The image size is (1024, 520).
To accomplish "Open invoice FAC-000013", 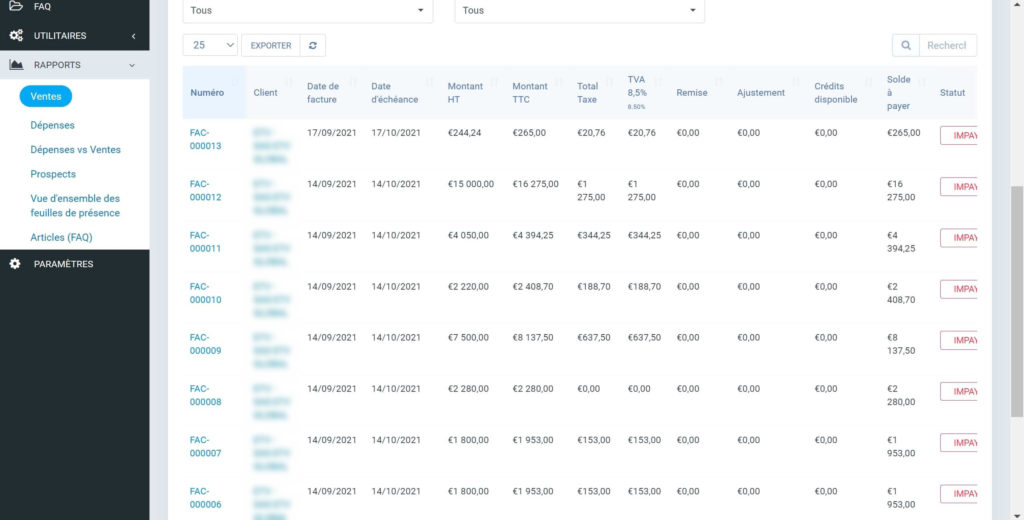I will click(x=205, y=139).
